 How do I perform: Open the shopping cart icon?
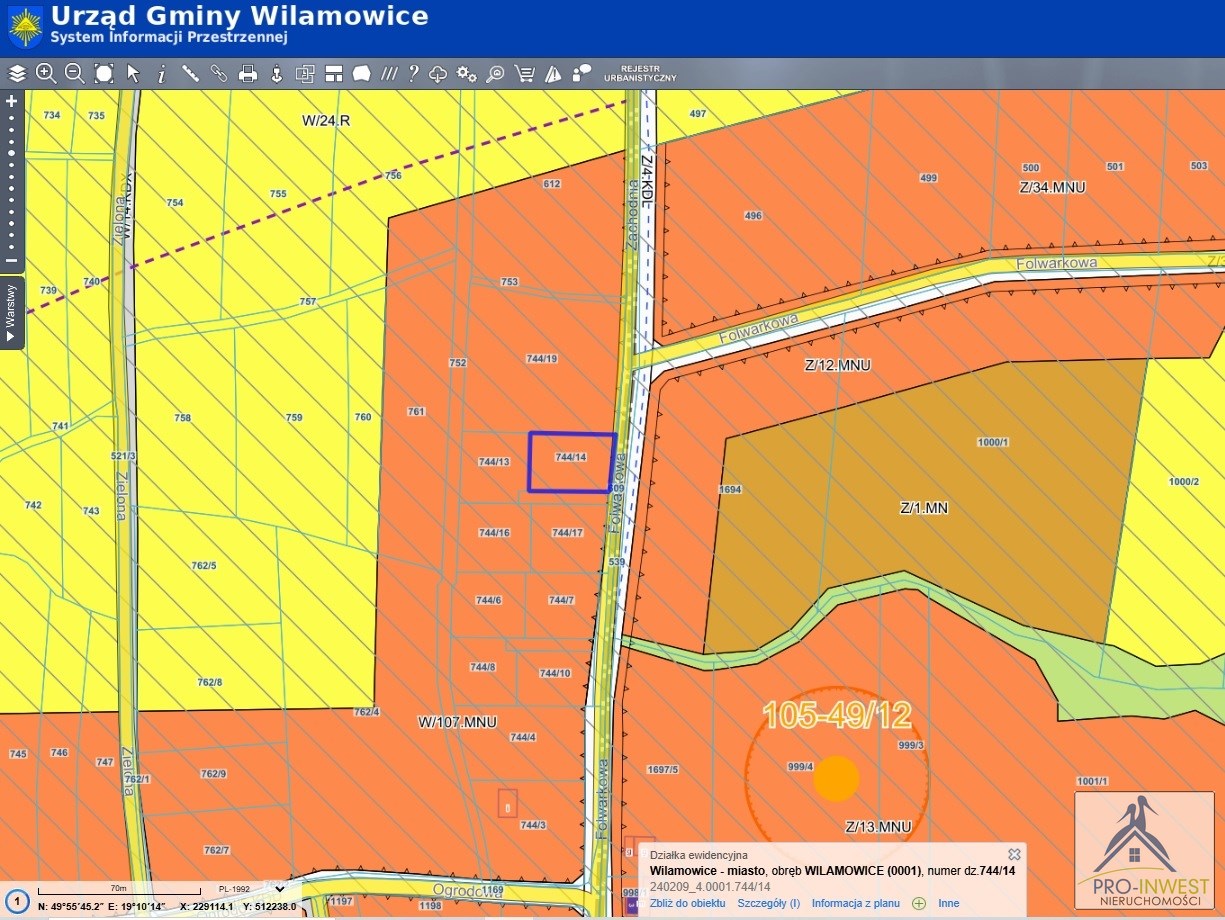[x=524, y=73]
